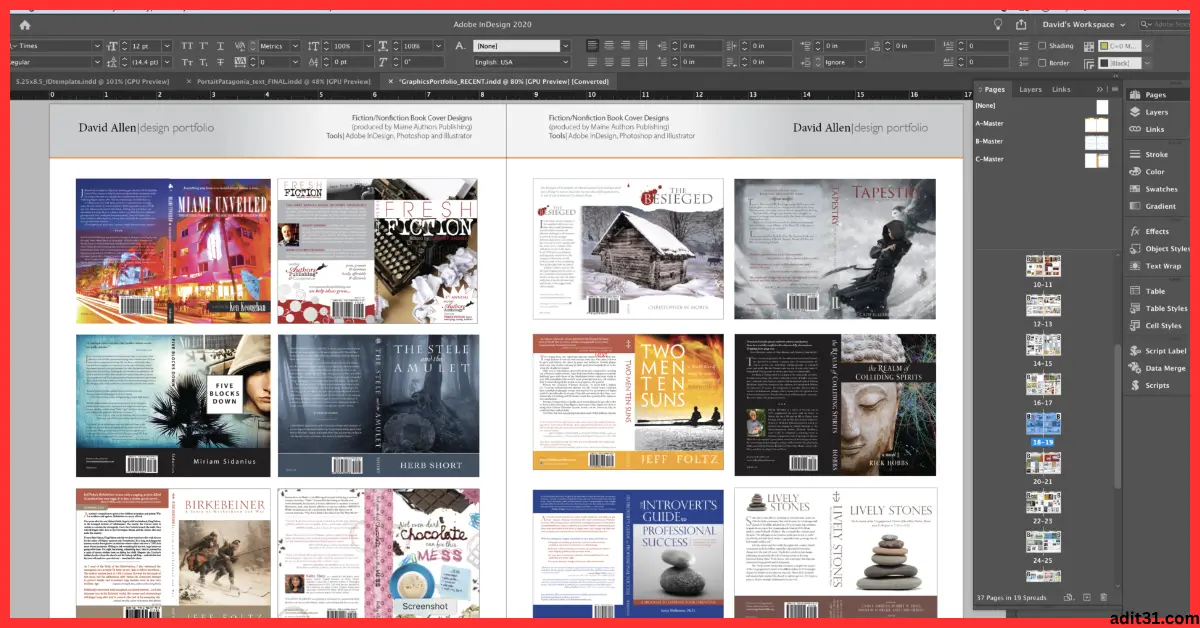Click the Edit page size icon

(1068, 597)
